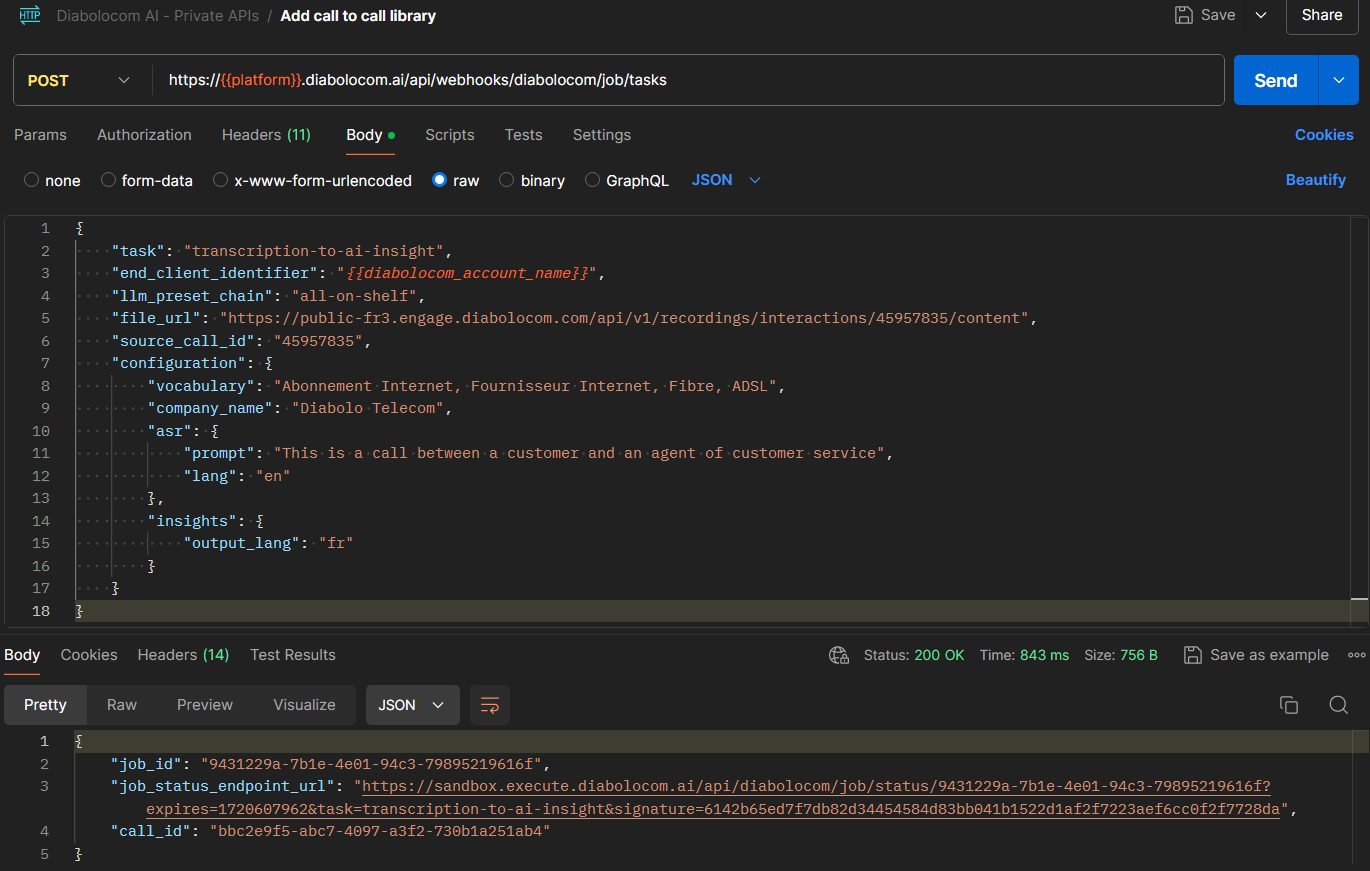Screen dimensions: 1370x871
Task: Switch to the Authorization tab
Action: [144, 135]
